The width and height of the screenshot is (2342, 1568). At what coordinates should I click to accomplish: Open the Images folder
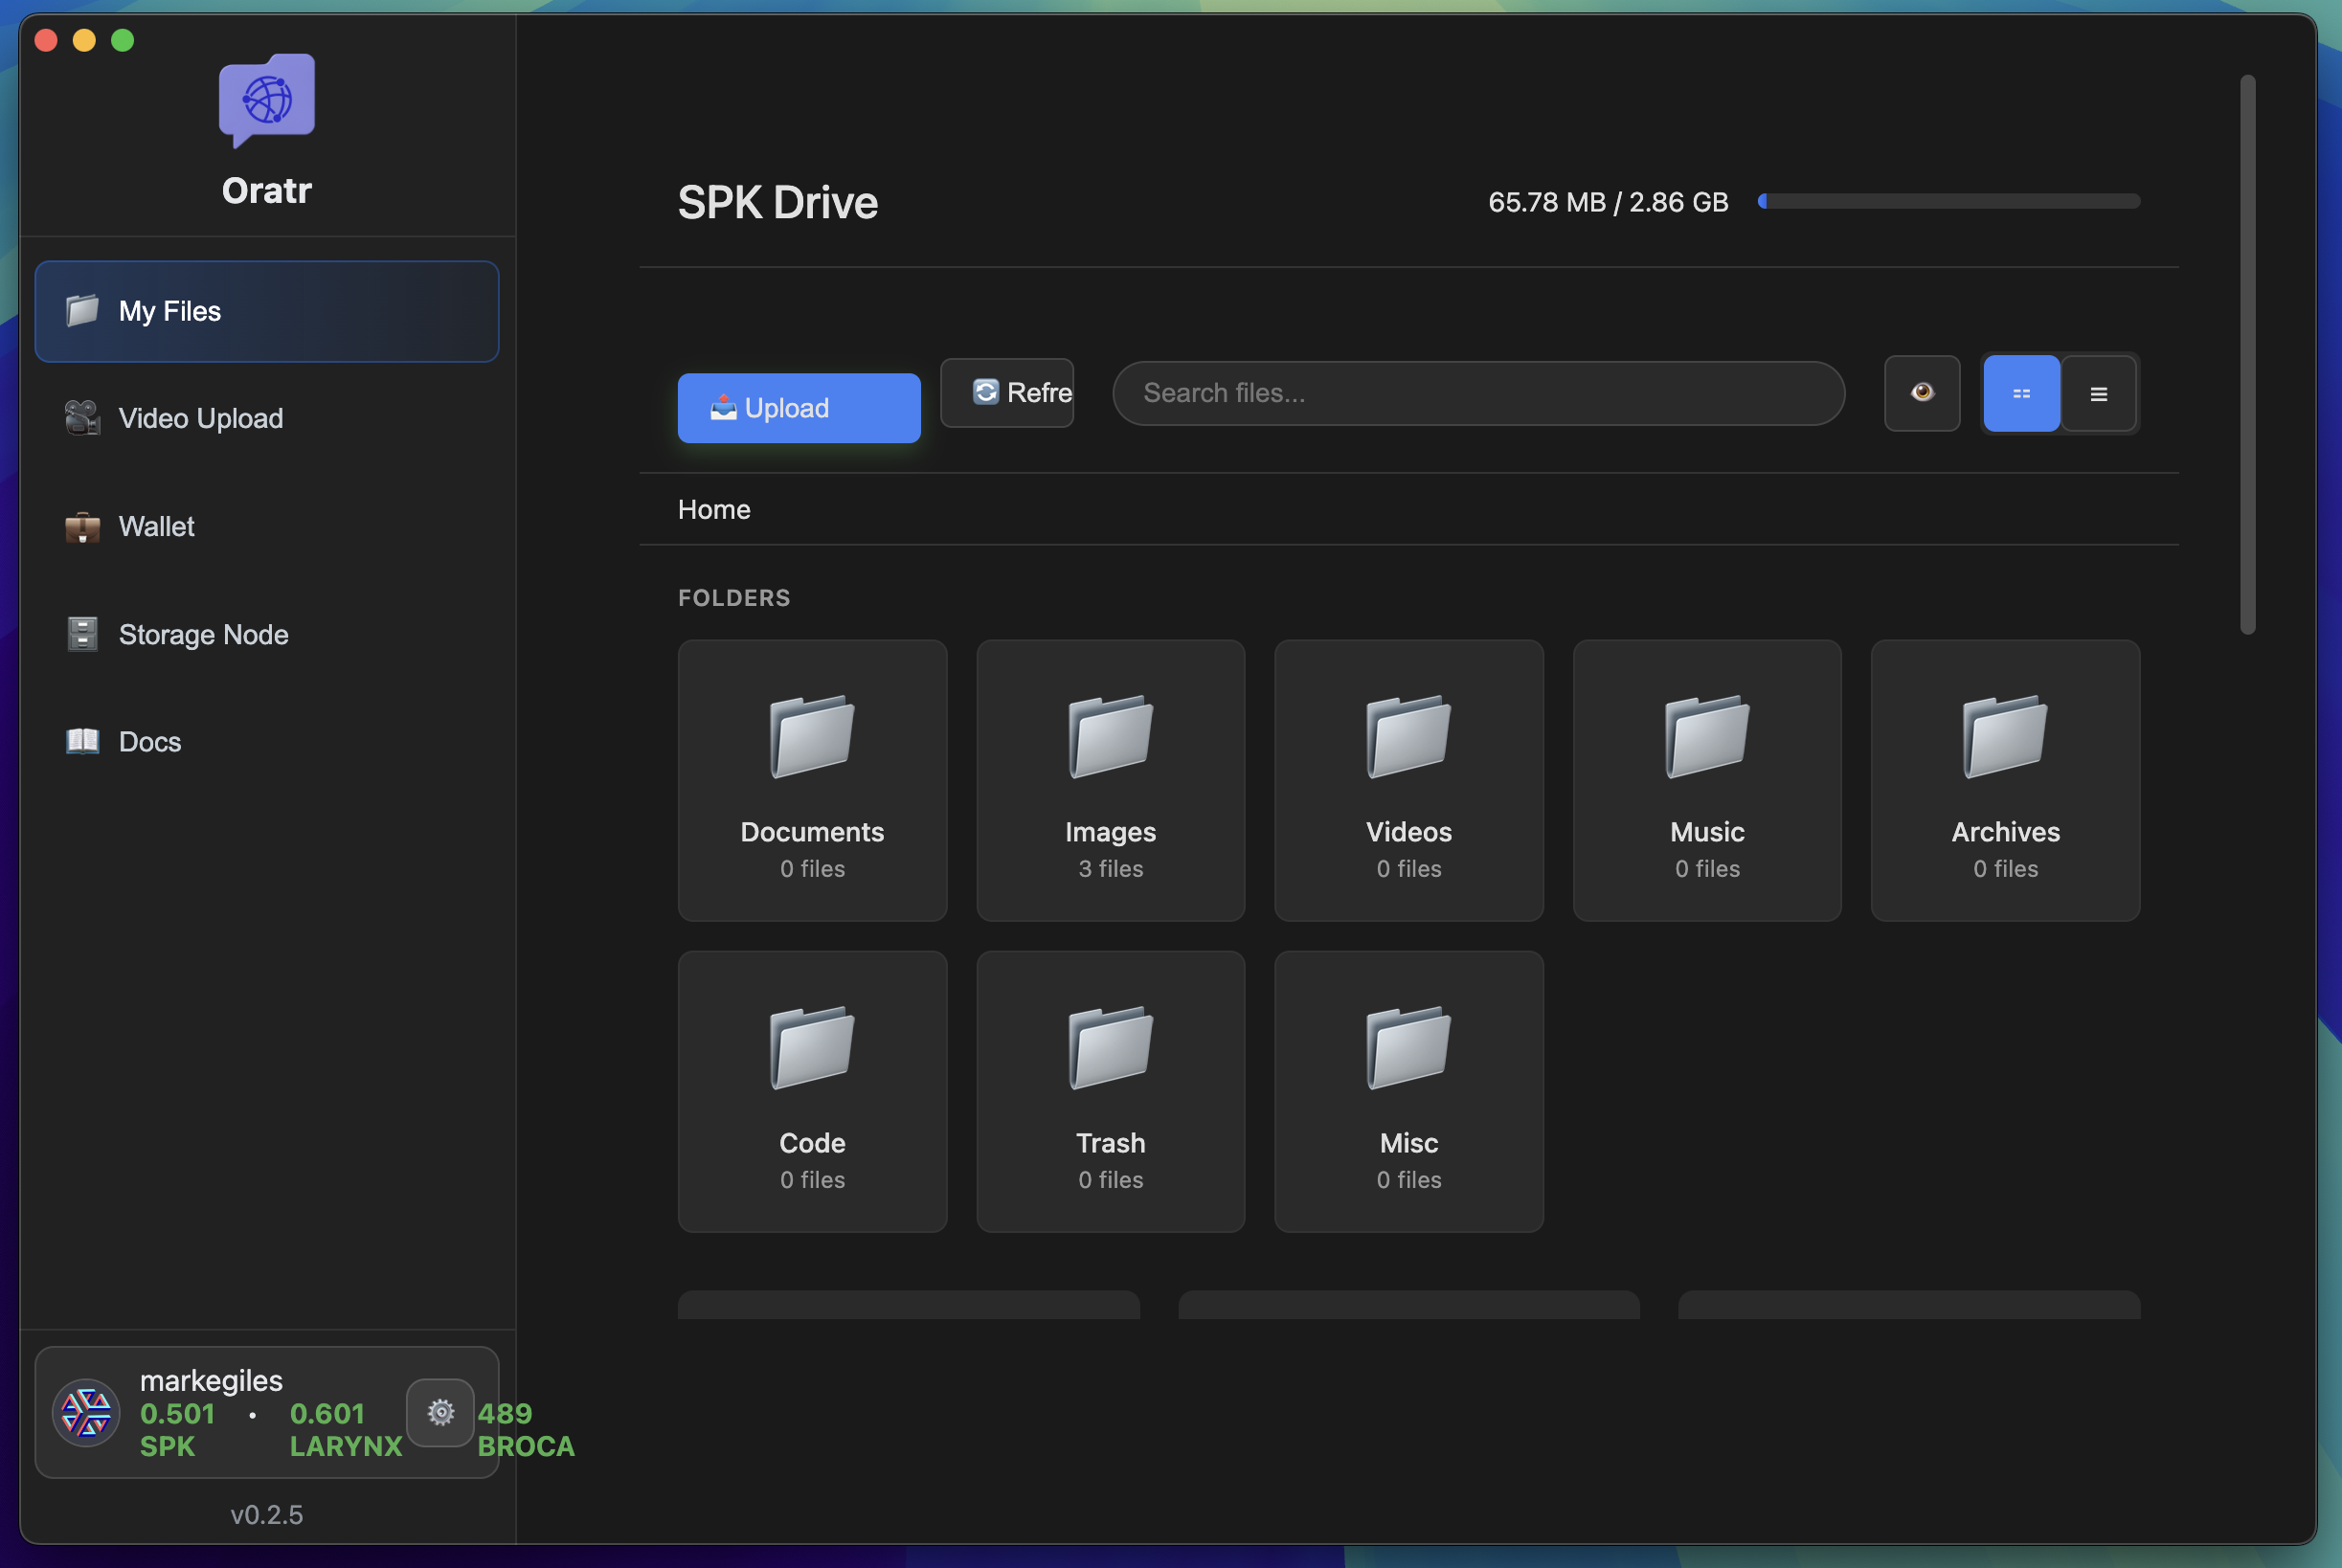tap(1110, 780)
